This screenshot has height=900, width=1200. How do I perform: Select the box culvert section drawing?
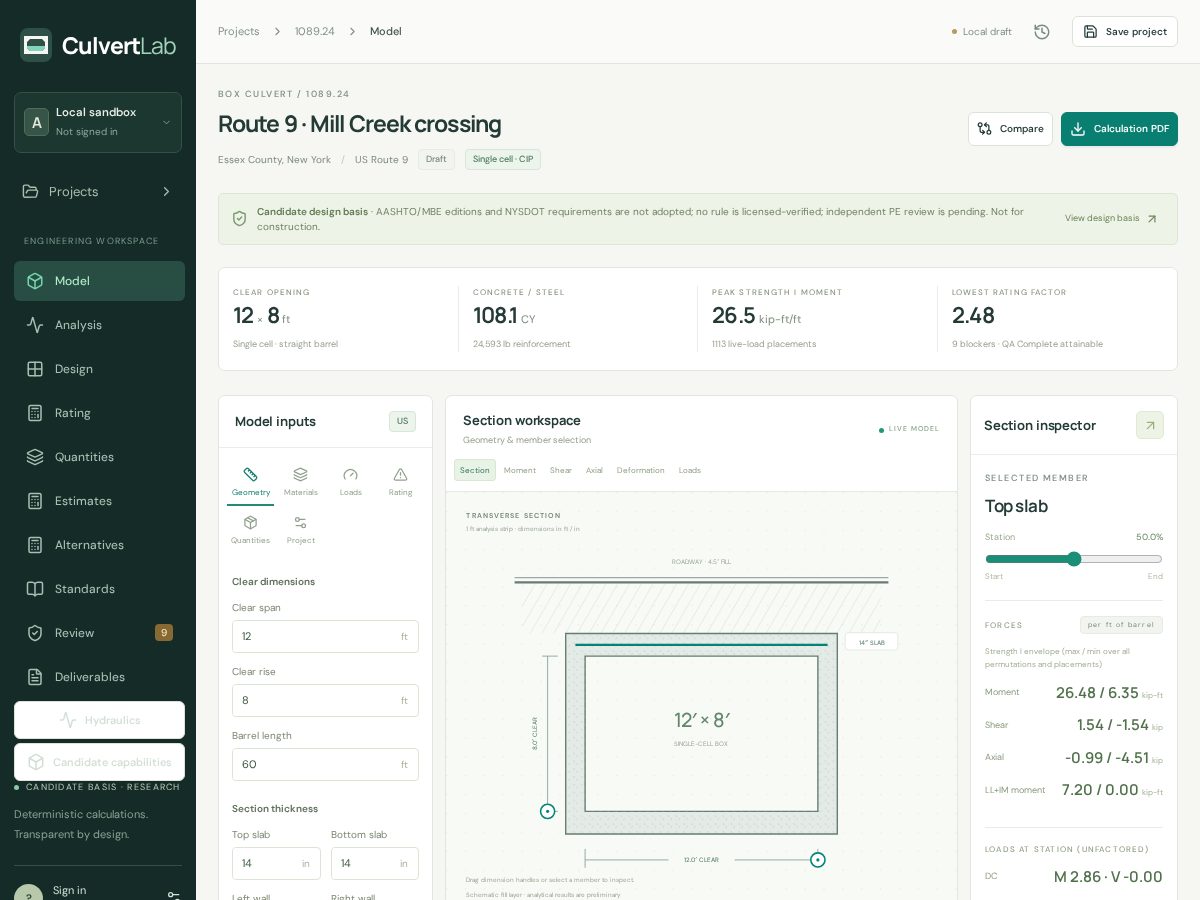(701, 733)
